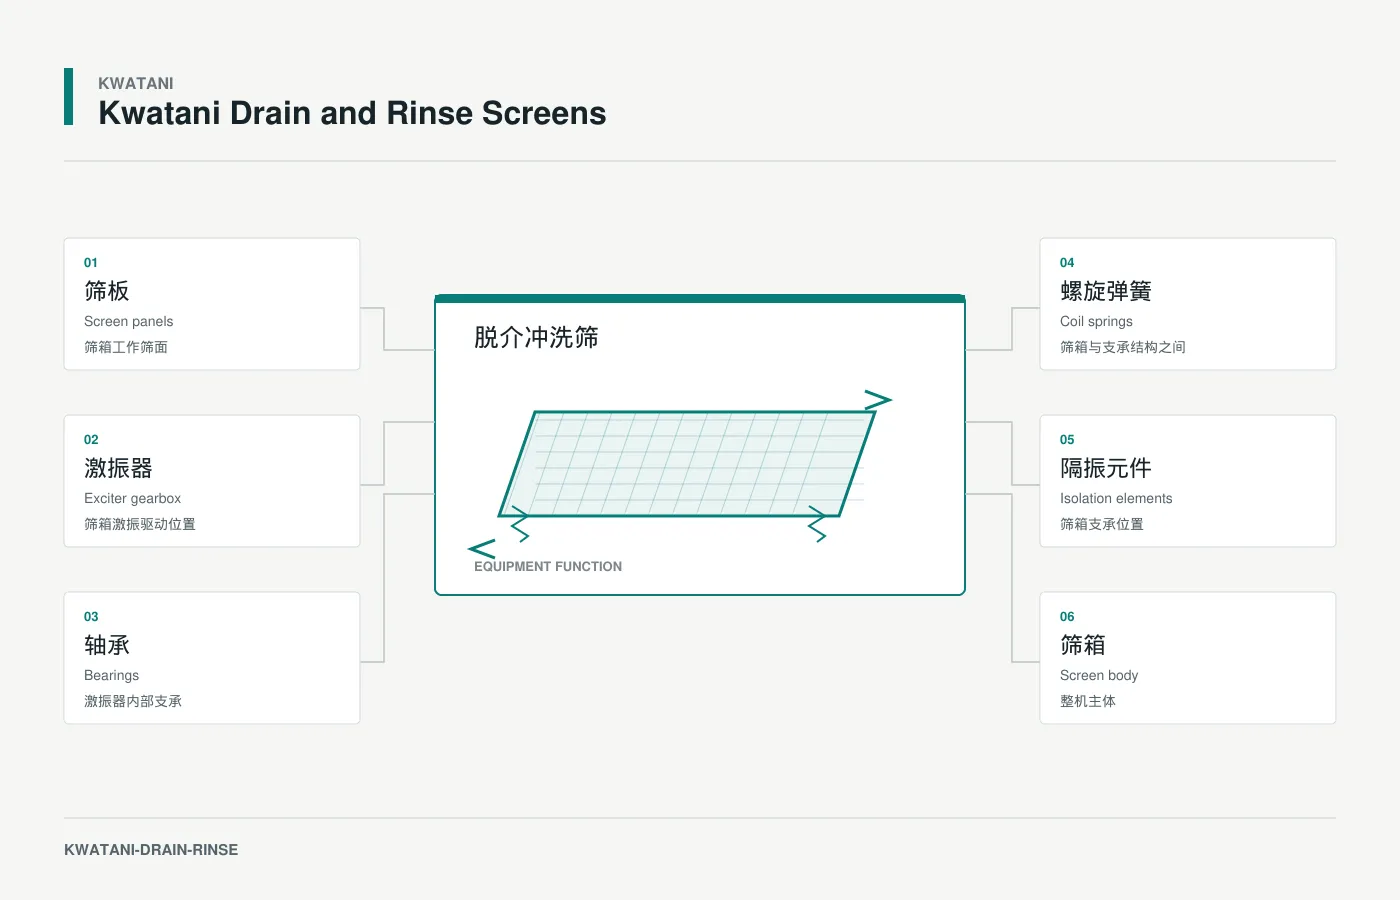This screenshot has height=900, width=1400.
Task: Select the "筛箱" heading in card 06
Action: pos(1083,645)
